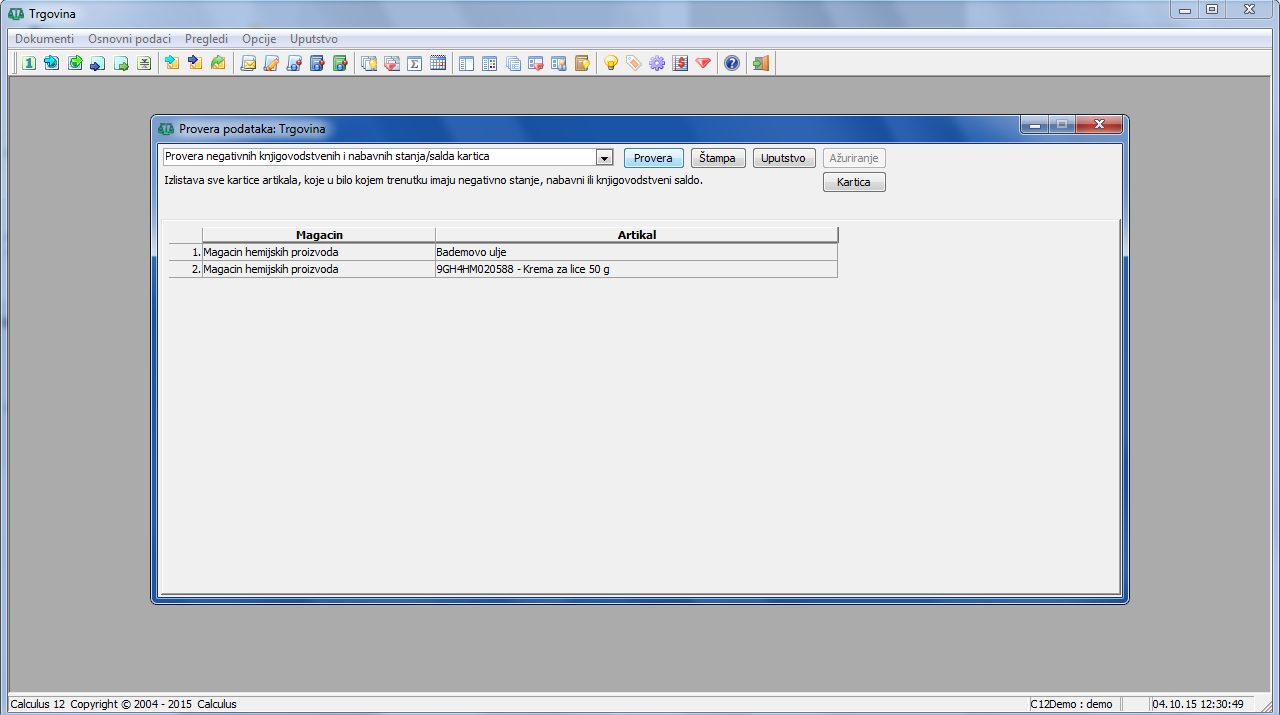Open the Pregledi menu
This screenshot has width=1280, height=715.
206,39
